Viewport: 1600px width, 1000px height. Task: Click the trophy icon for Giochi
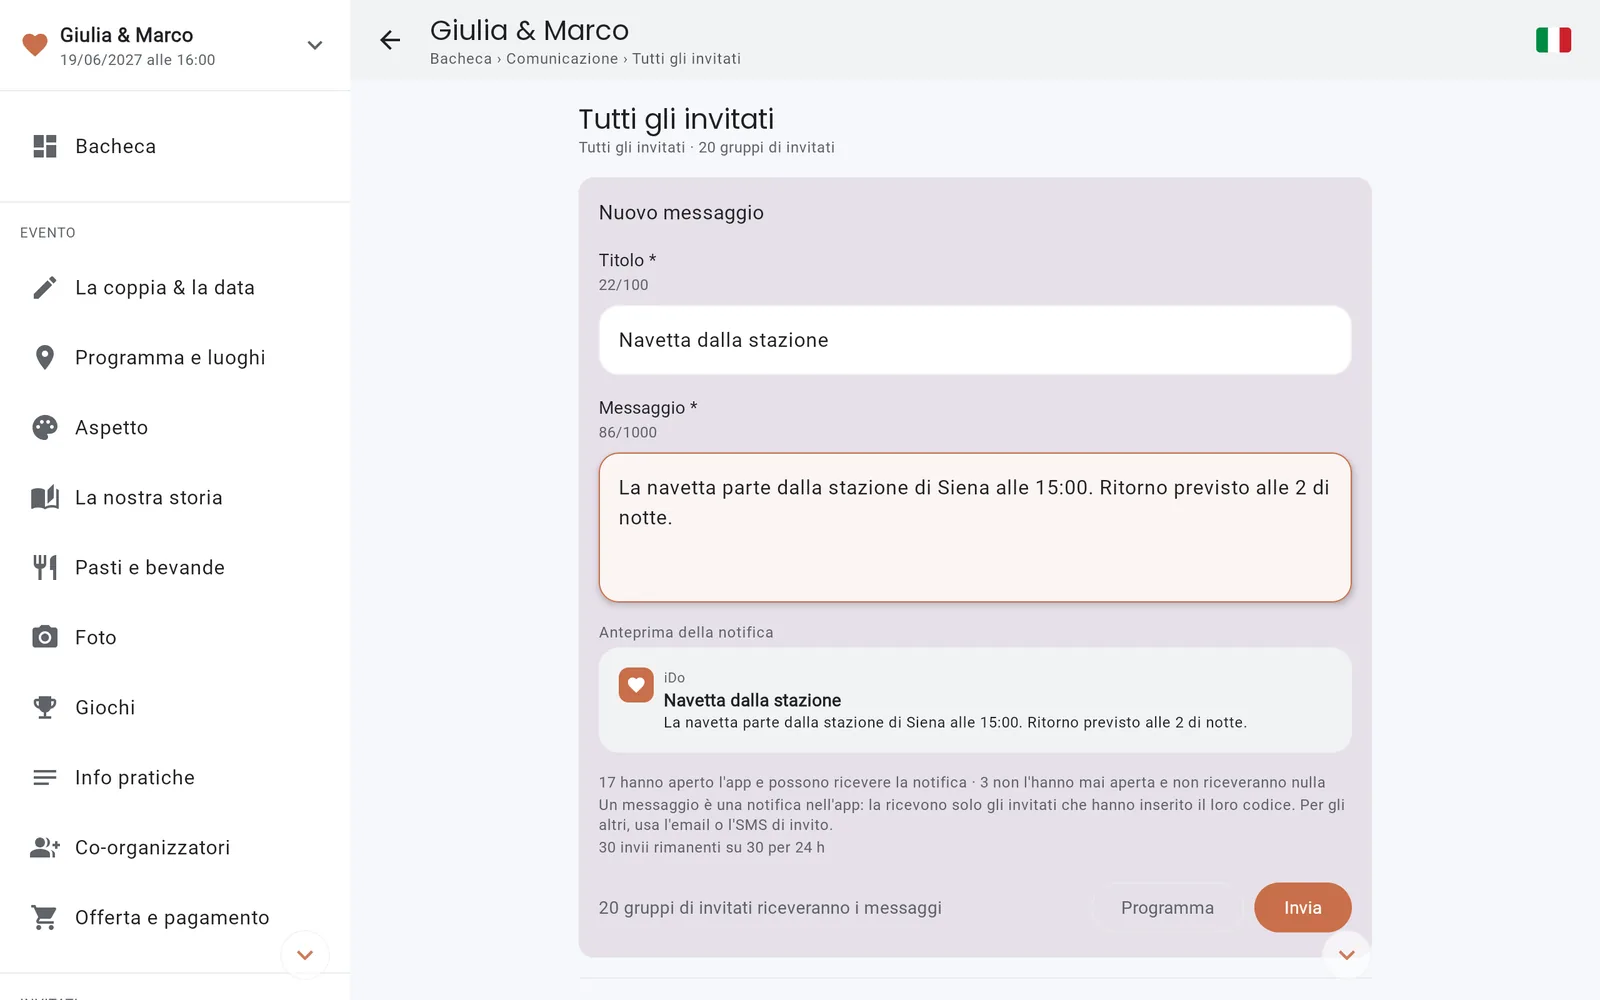tap(45, 708)
